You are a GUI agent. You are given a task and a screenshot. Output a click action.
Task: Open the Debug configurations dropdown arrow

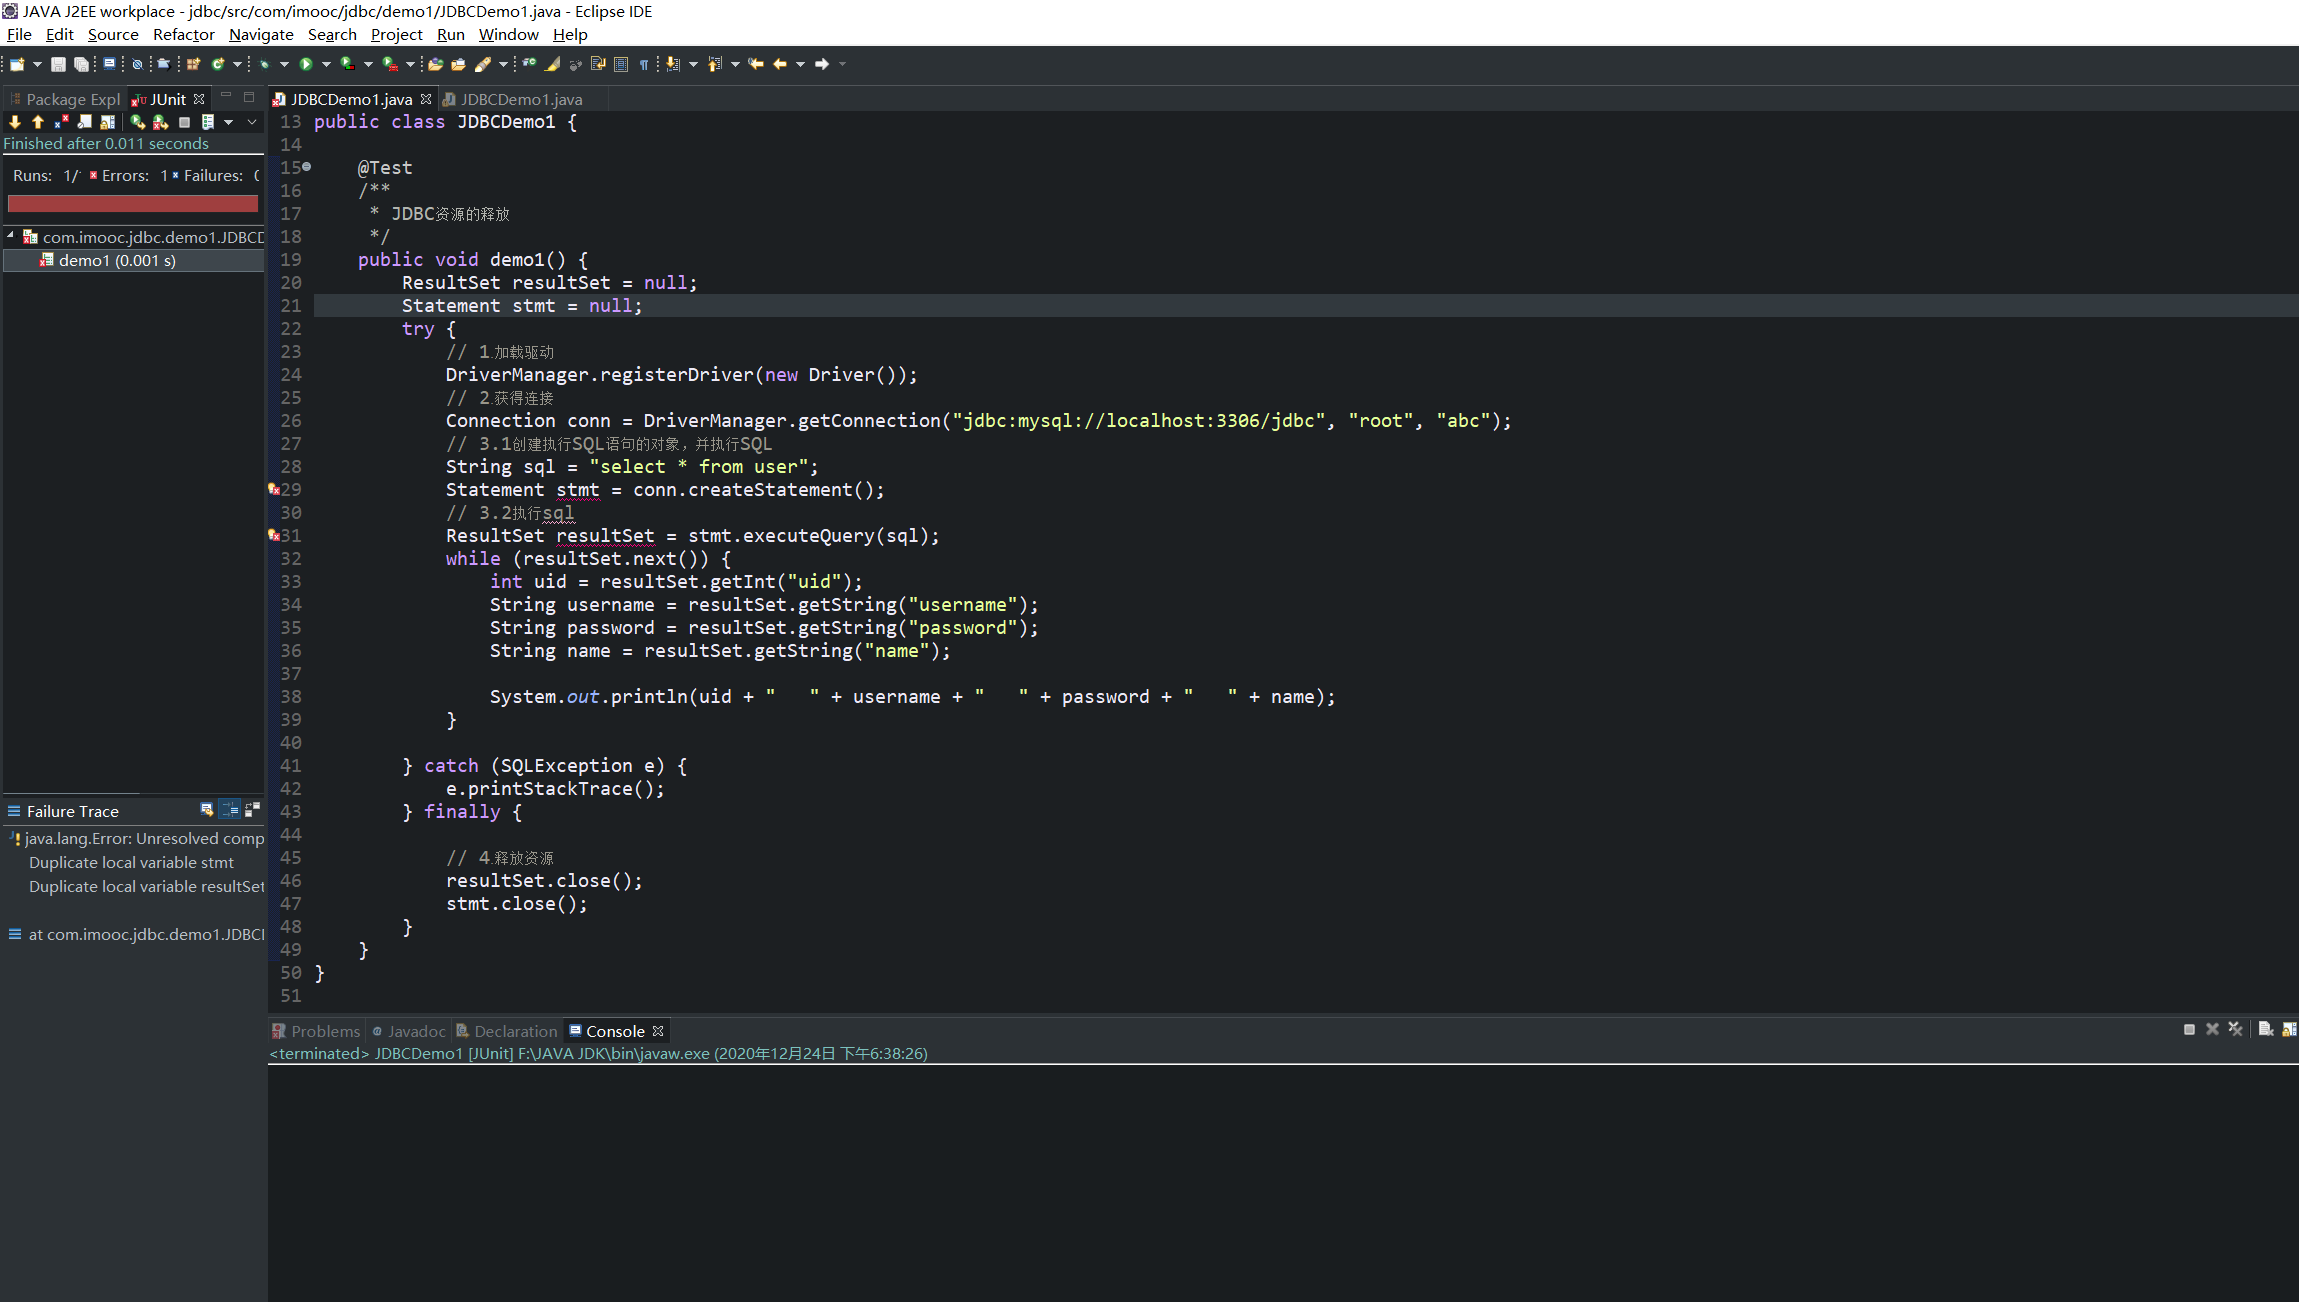(x=284, y=64)
